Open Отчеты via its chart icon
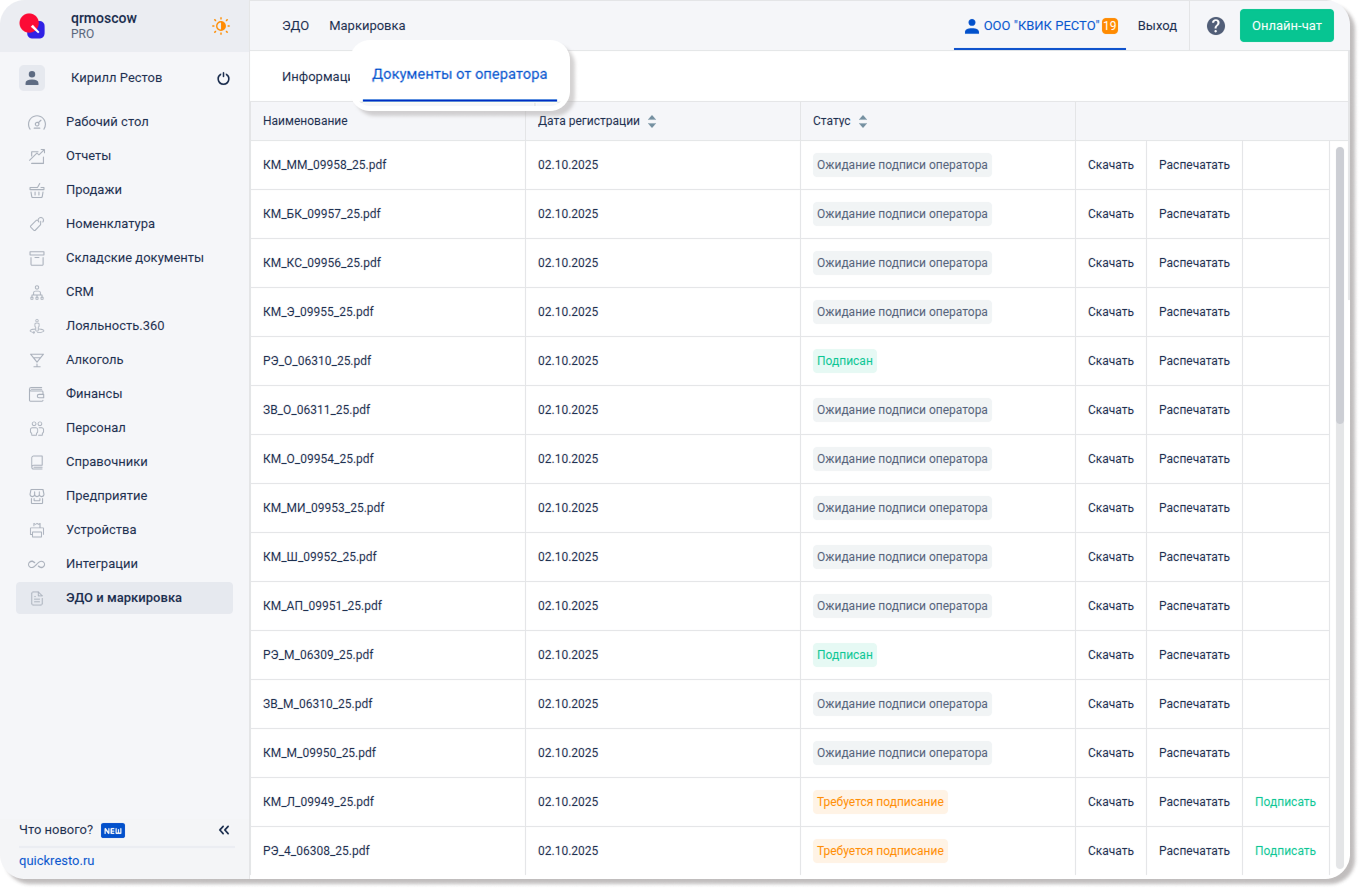1359x888 pixels. tap(37, 156)
